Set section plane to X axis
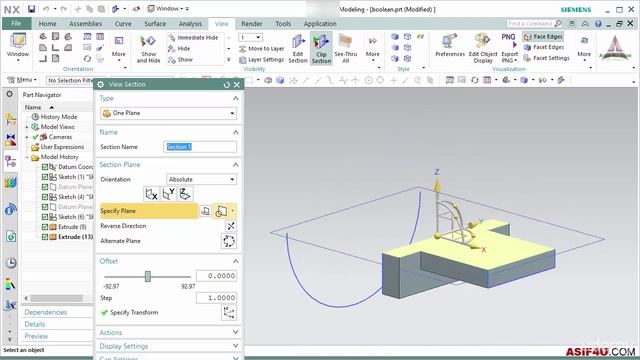 [x=151, y=194]
